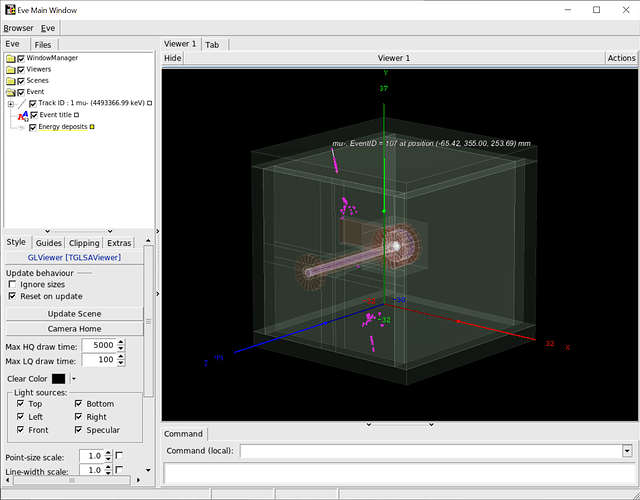The height and width of the screenshot is (500, 640).
Task: Click the Camera Home button
Action: (x=74, y=329)
